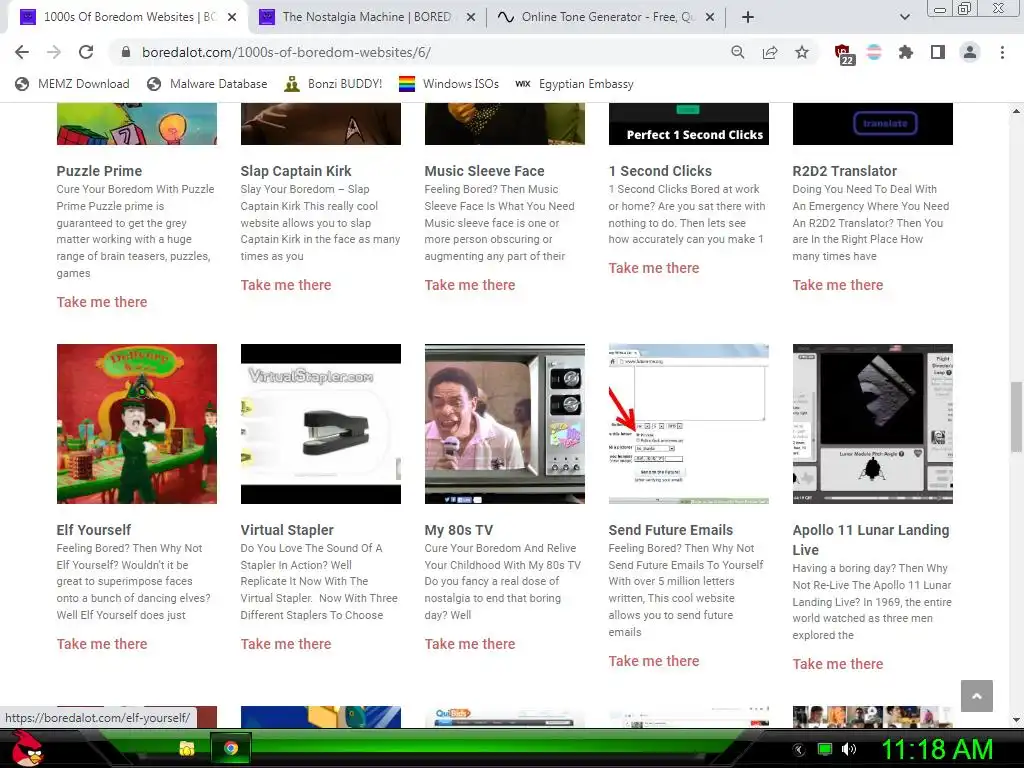
Task: Share this page via the share icon
Action: tap(770, 52)
